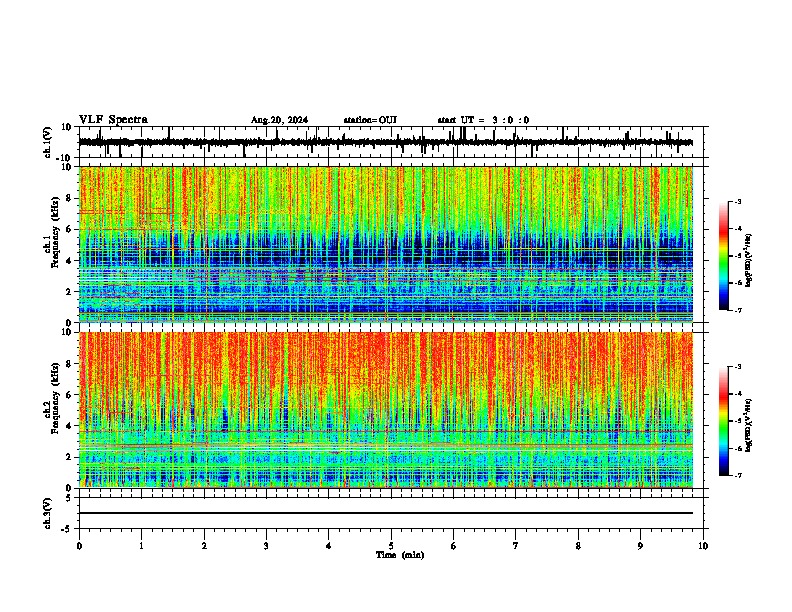
Task: Click the "-7" label below the ch.2 color bar
Action: [x=737, y=475]
